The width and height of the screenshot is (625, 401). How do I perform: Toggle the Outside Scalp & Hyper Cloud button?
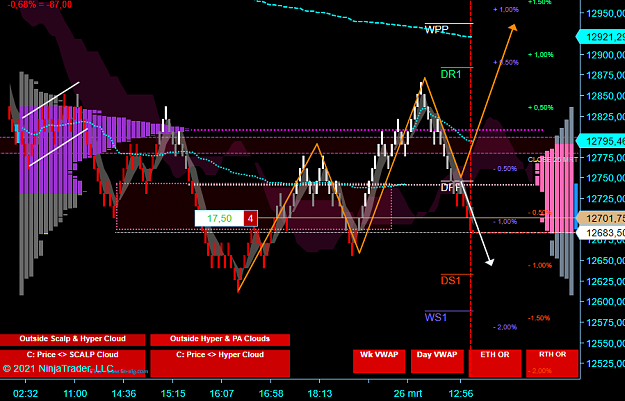(x=72, y=339)
